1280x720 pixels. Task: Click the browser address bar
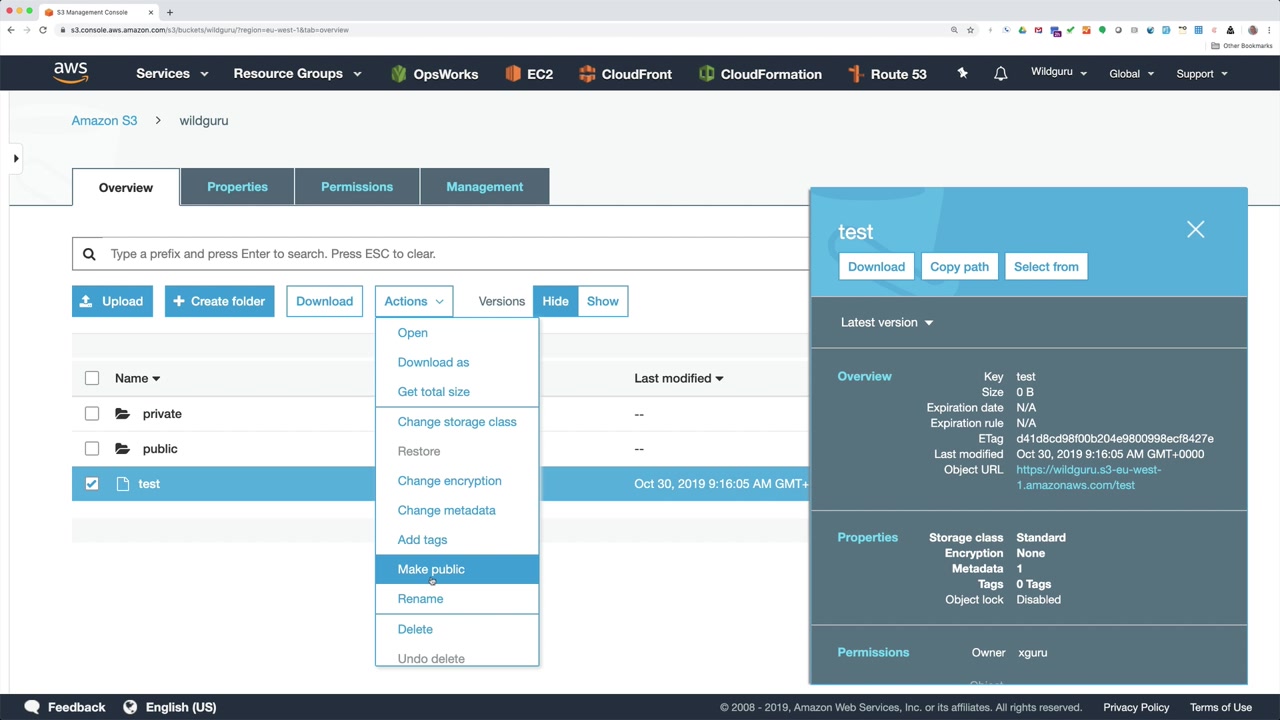tap(500, 30)
